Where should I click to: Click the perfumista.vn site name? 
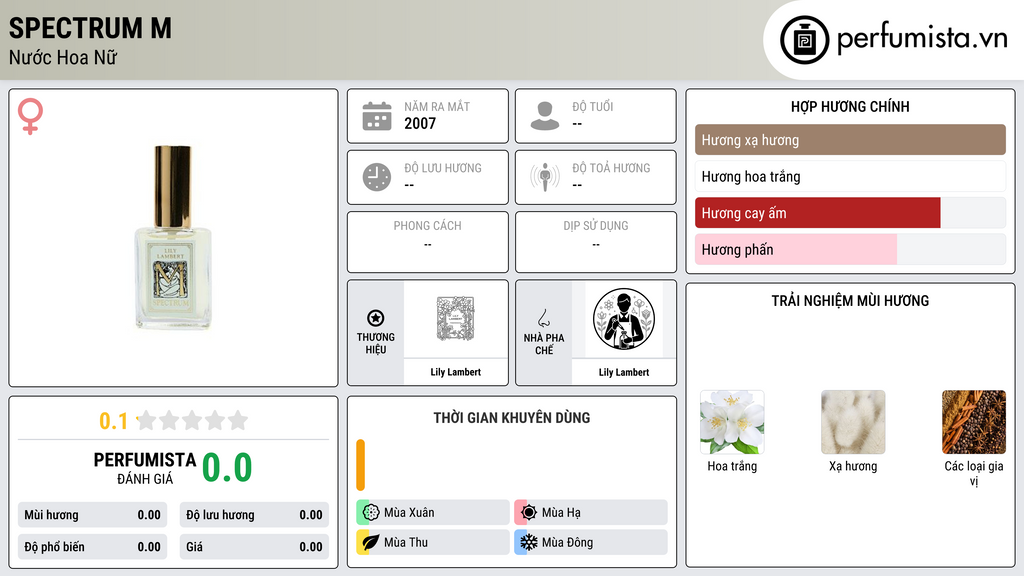[x=922, y=38]
